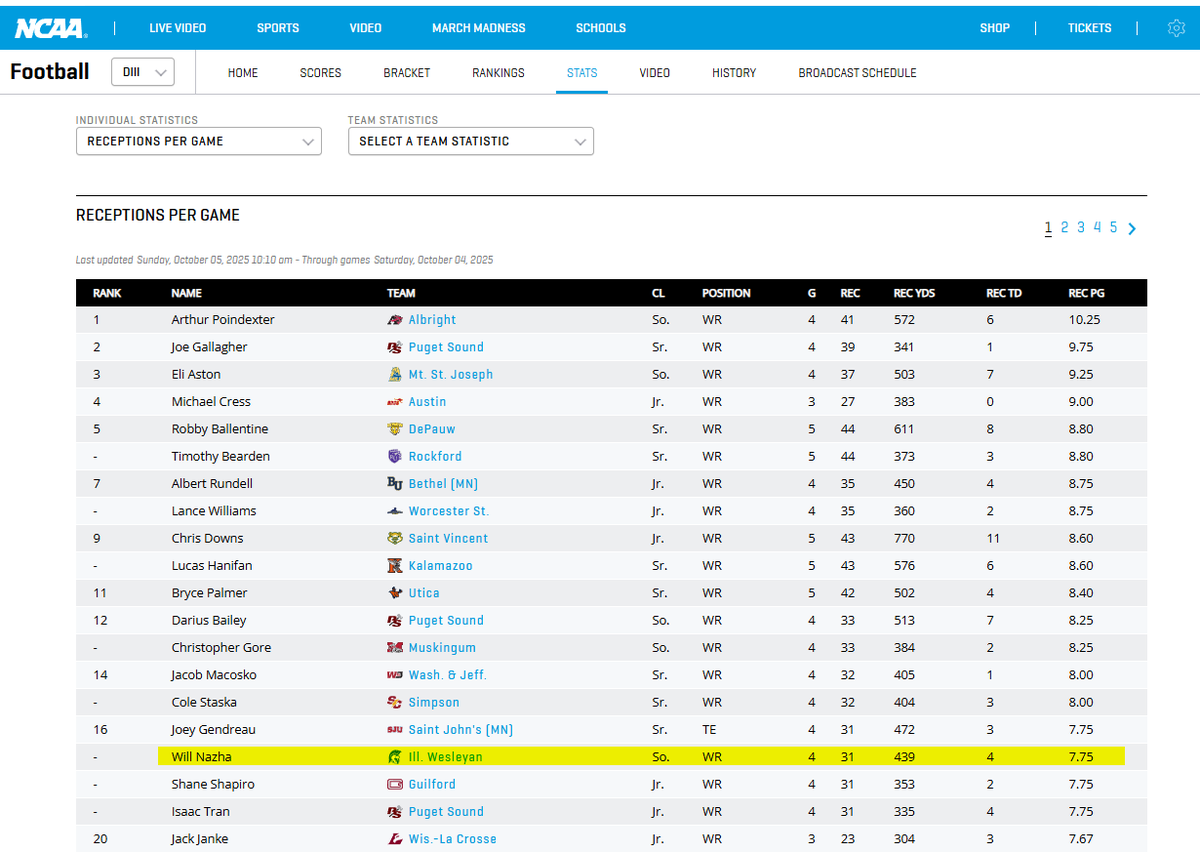
Task: Click the Albright team logo icon
Action: 395,320
